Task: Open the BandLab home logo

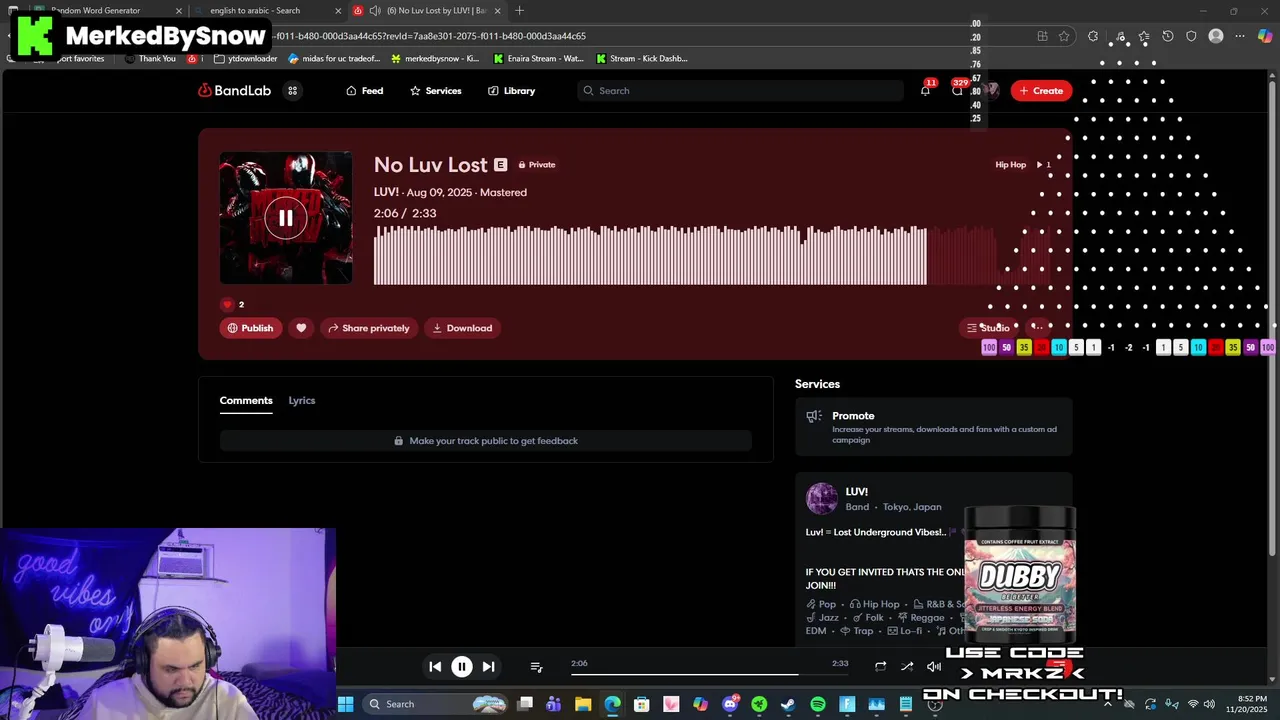Action: pos(234,90)
